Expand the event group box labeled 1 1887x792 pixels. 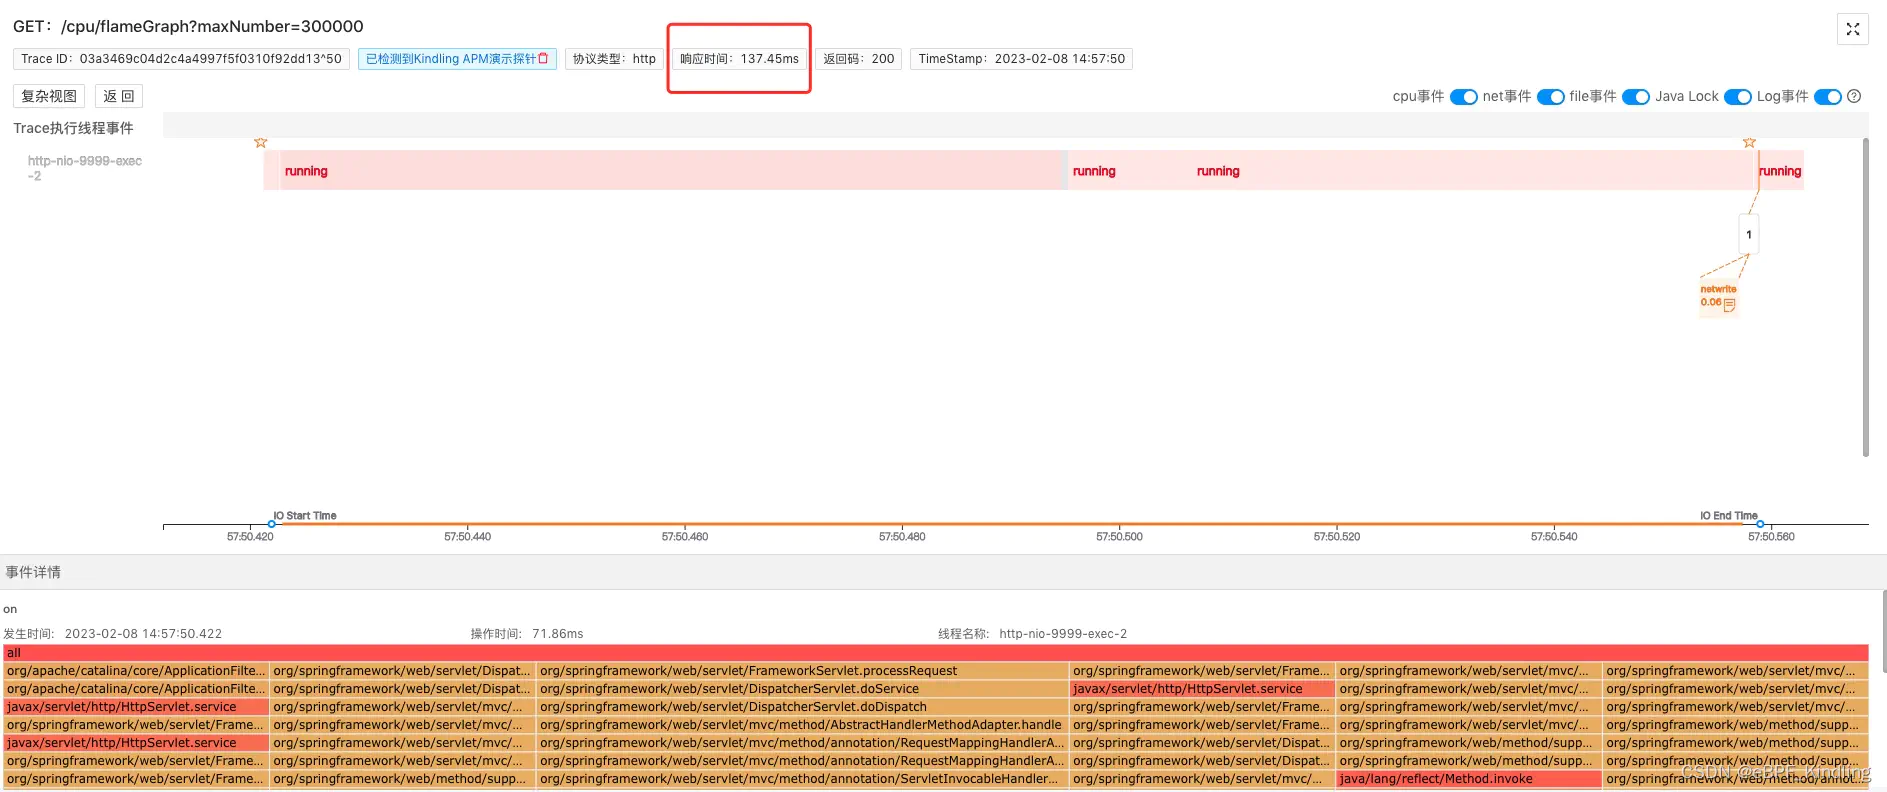point(1748,235)
